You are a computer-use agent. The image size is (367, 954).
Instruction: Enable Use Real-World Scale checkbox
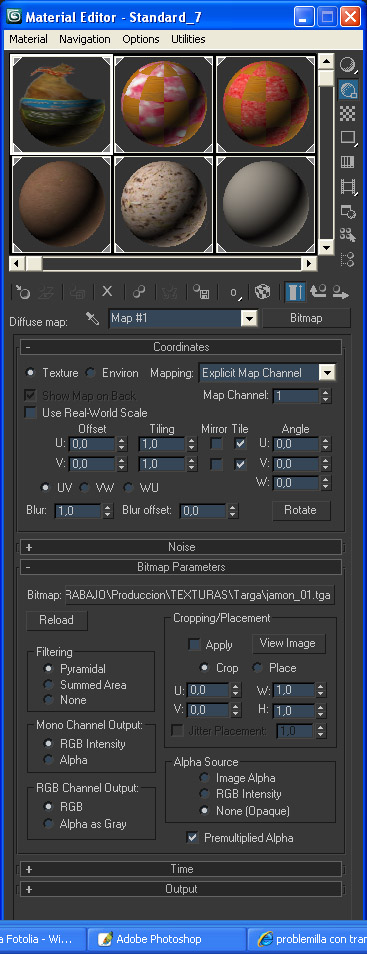coord(30,413)
